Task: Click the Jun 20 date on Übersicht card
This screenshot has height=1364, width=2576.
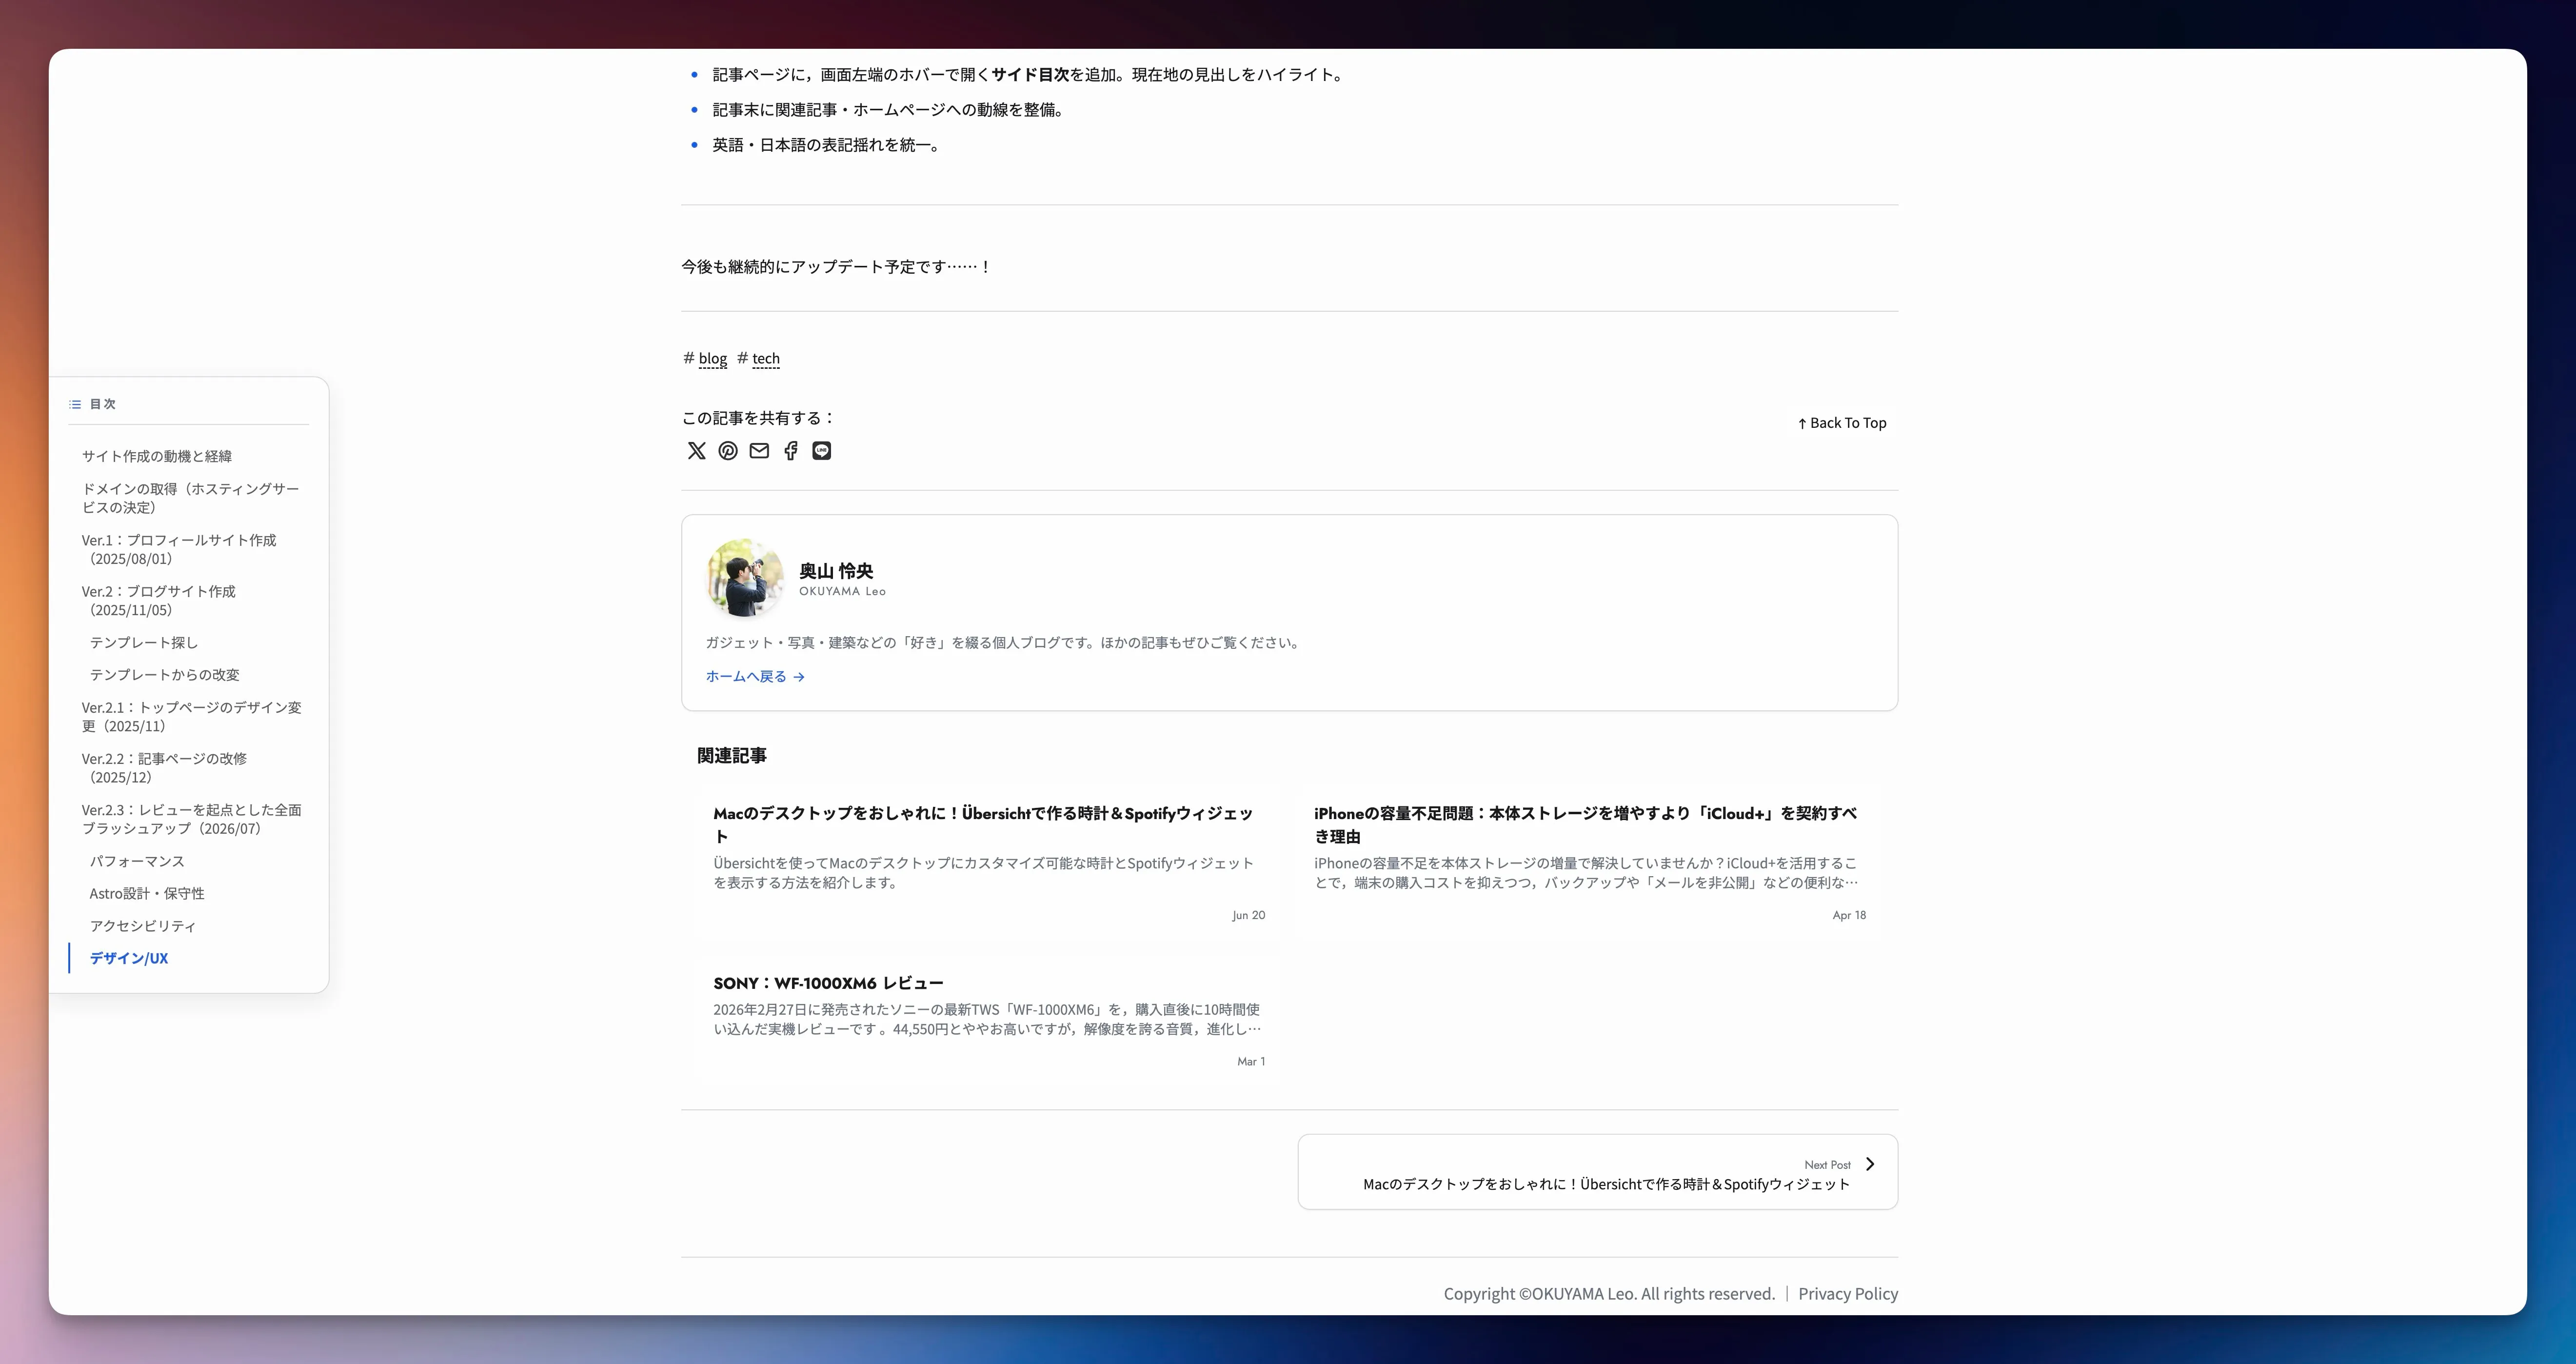Action: click(x=1248, y=915)
